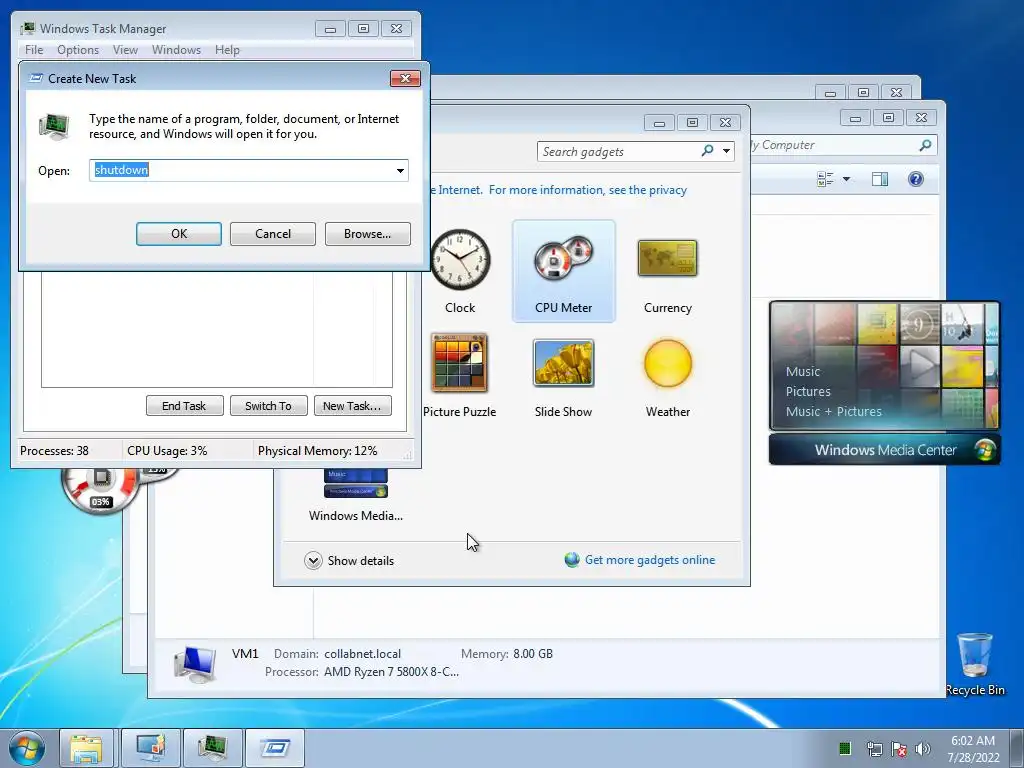Click the network tray icon
The width and height of the screenshot is (1024, 768).
click(x=874, y=749)
